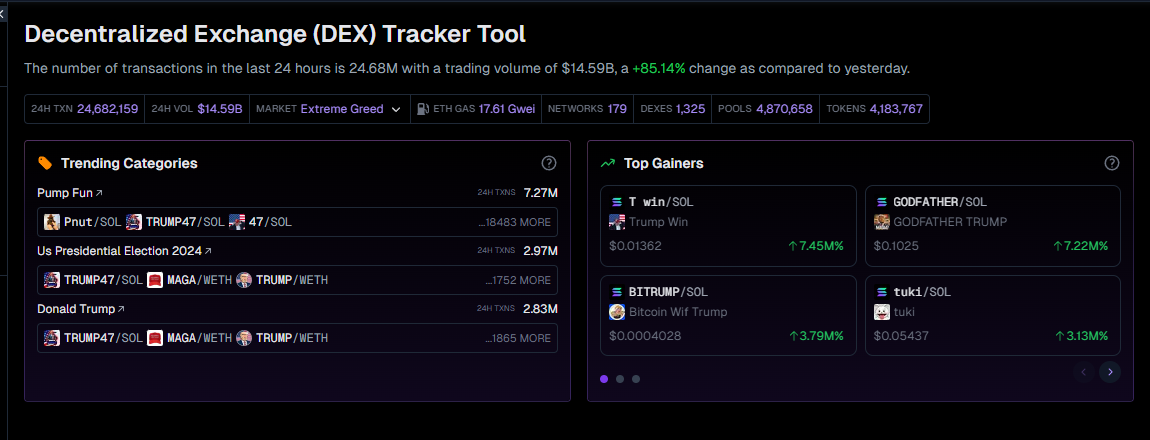Click MAGA token icon in Donald Trump row
Image resolution: width=1150 pixels, height=440 pixels.
click(155, 338)
